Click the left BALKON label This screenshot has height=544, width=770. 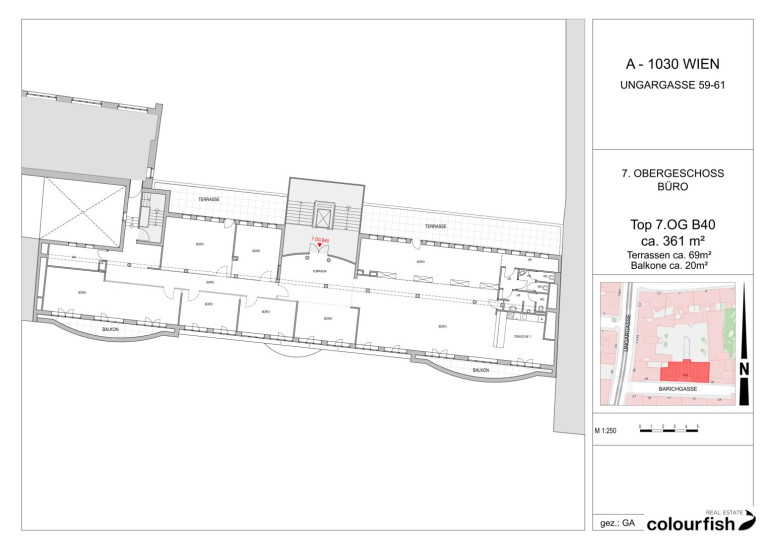(x=112, y=329)
